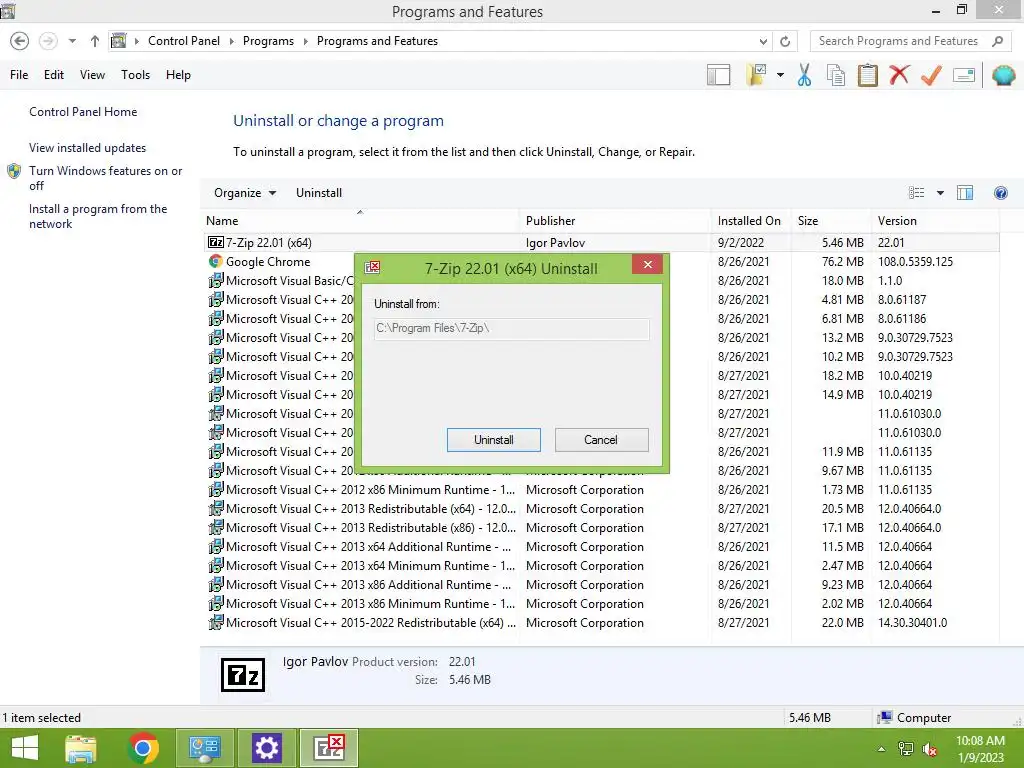Image resolution: width=1024 pixels, height=768 pixels.
Task: Click the search magnifier icon
Action: [997, 41]
